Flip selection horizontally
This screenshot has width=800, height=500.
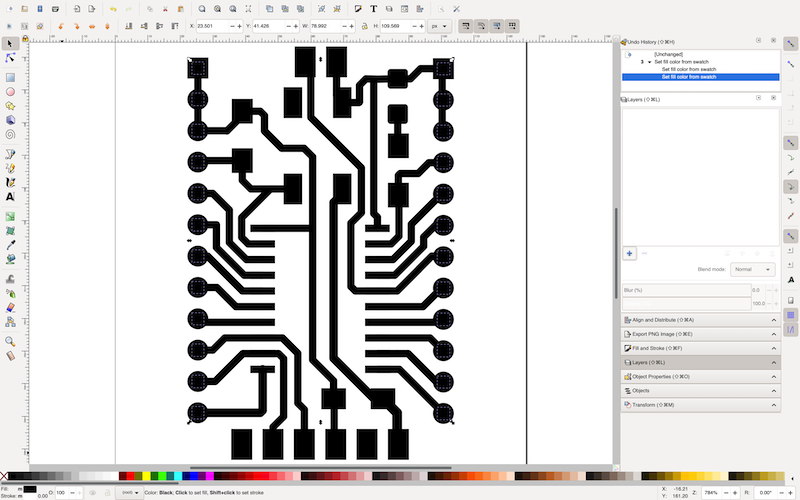pos(92,26)
